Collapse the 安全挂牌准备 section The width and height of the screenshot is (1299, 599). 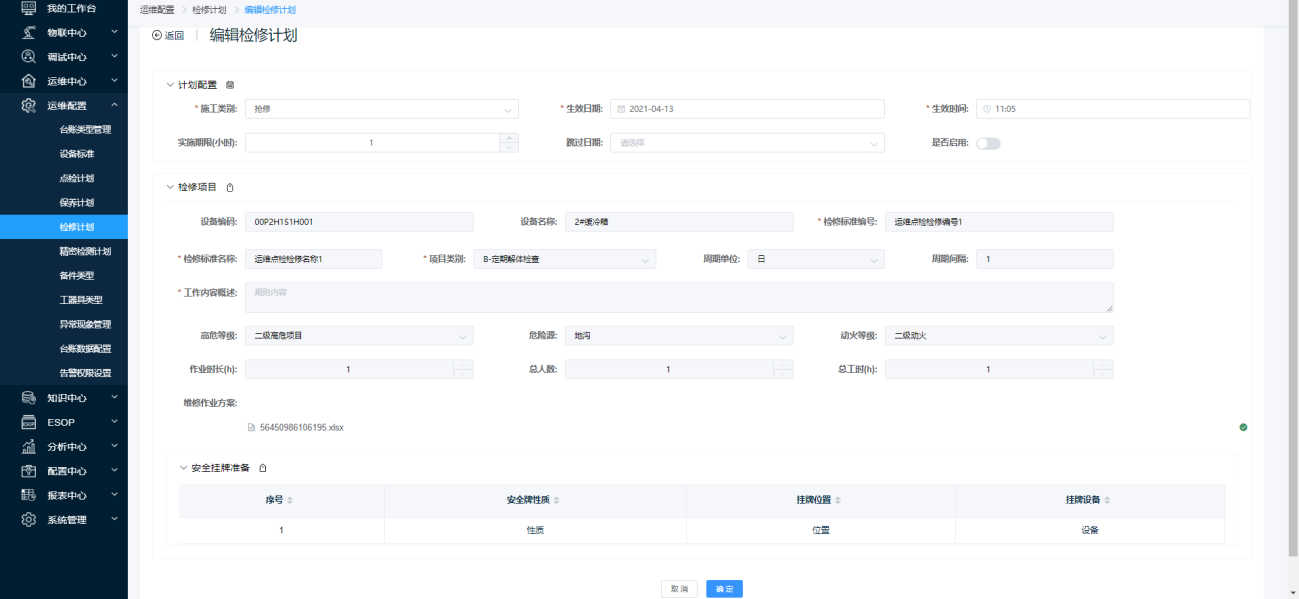183,468
